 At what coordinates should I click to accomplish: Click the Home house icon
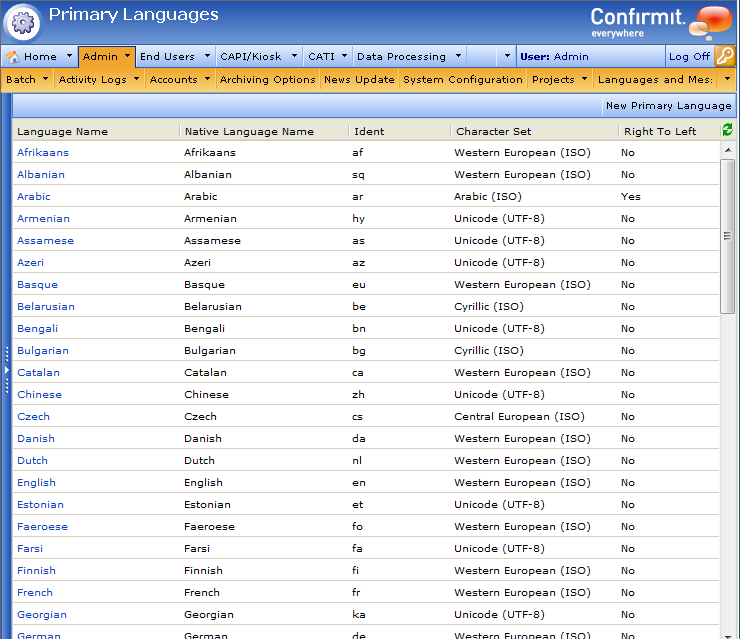point(13,57)
